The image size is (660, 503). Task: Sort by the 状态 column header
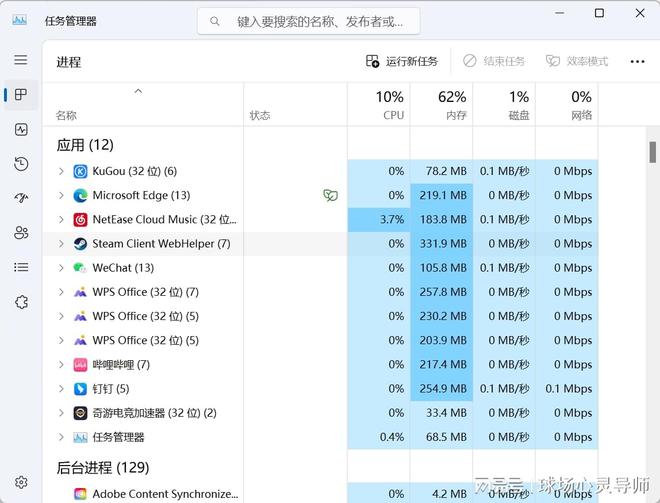click(295, 104)
